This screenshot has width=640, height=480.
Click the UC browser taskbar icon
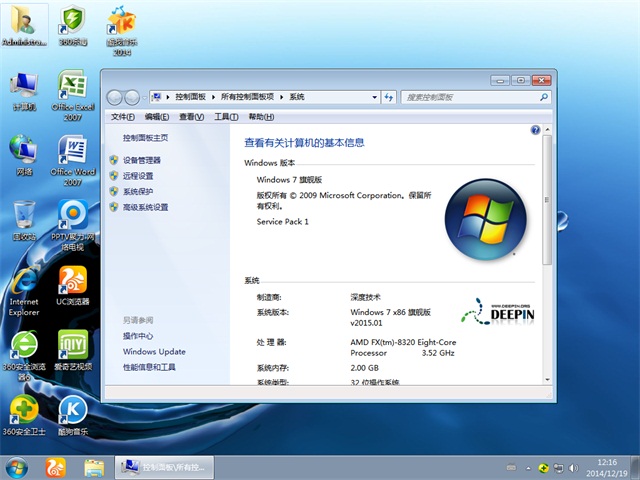point(56,467)
